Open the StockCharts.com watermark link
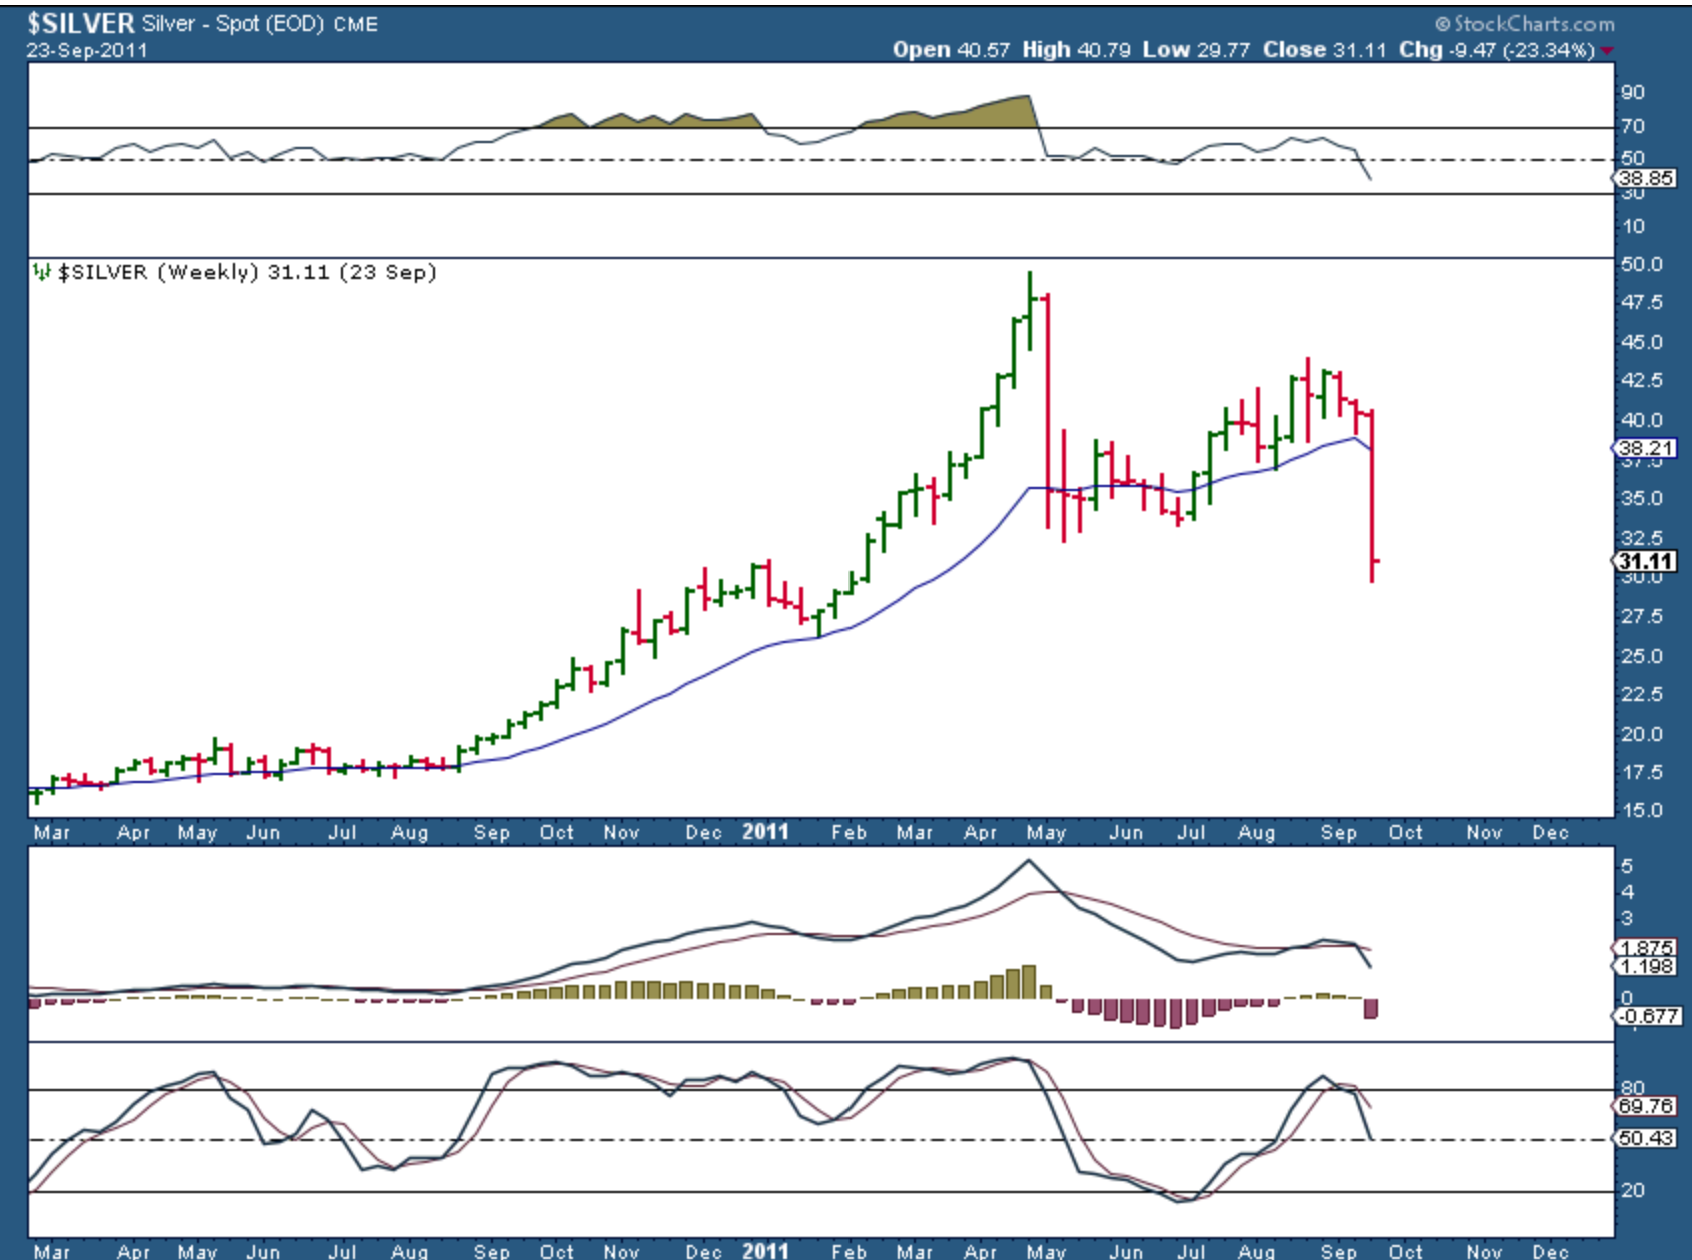Image resolution: width=1692 pixels, height=1260 pixels. point(1533,24)
